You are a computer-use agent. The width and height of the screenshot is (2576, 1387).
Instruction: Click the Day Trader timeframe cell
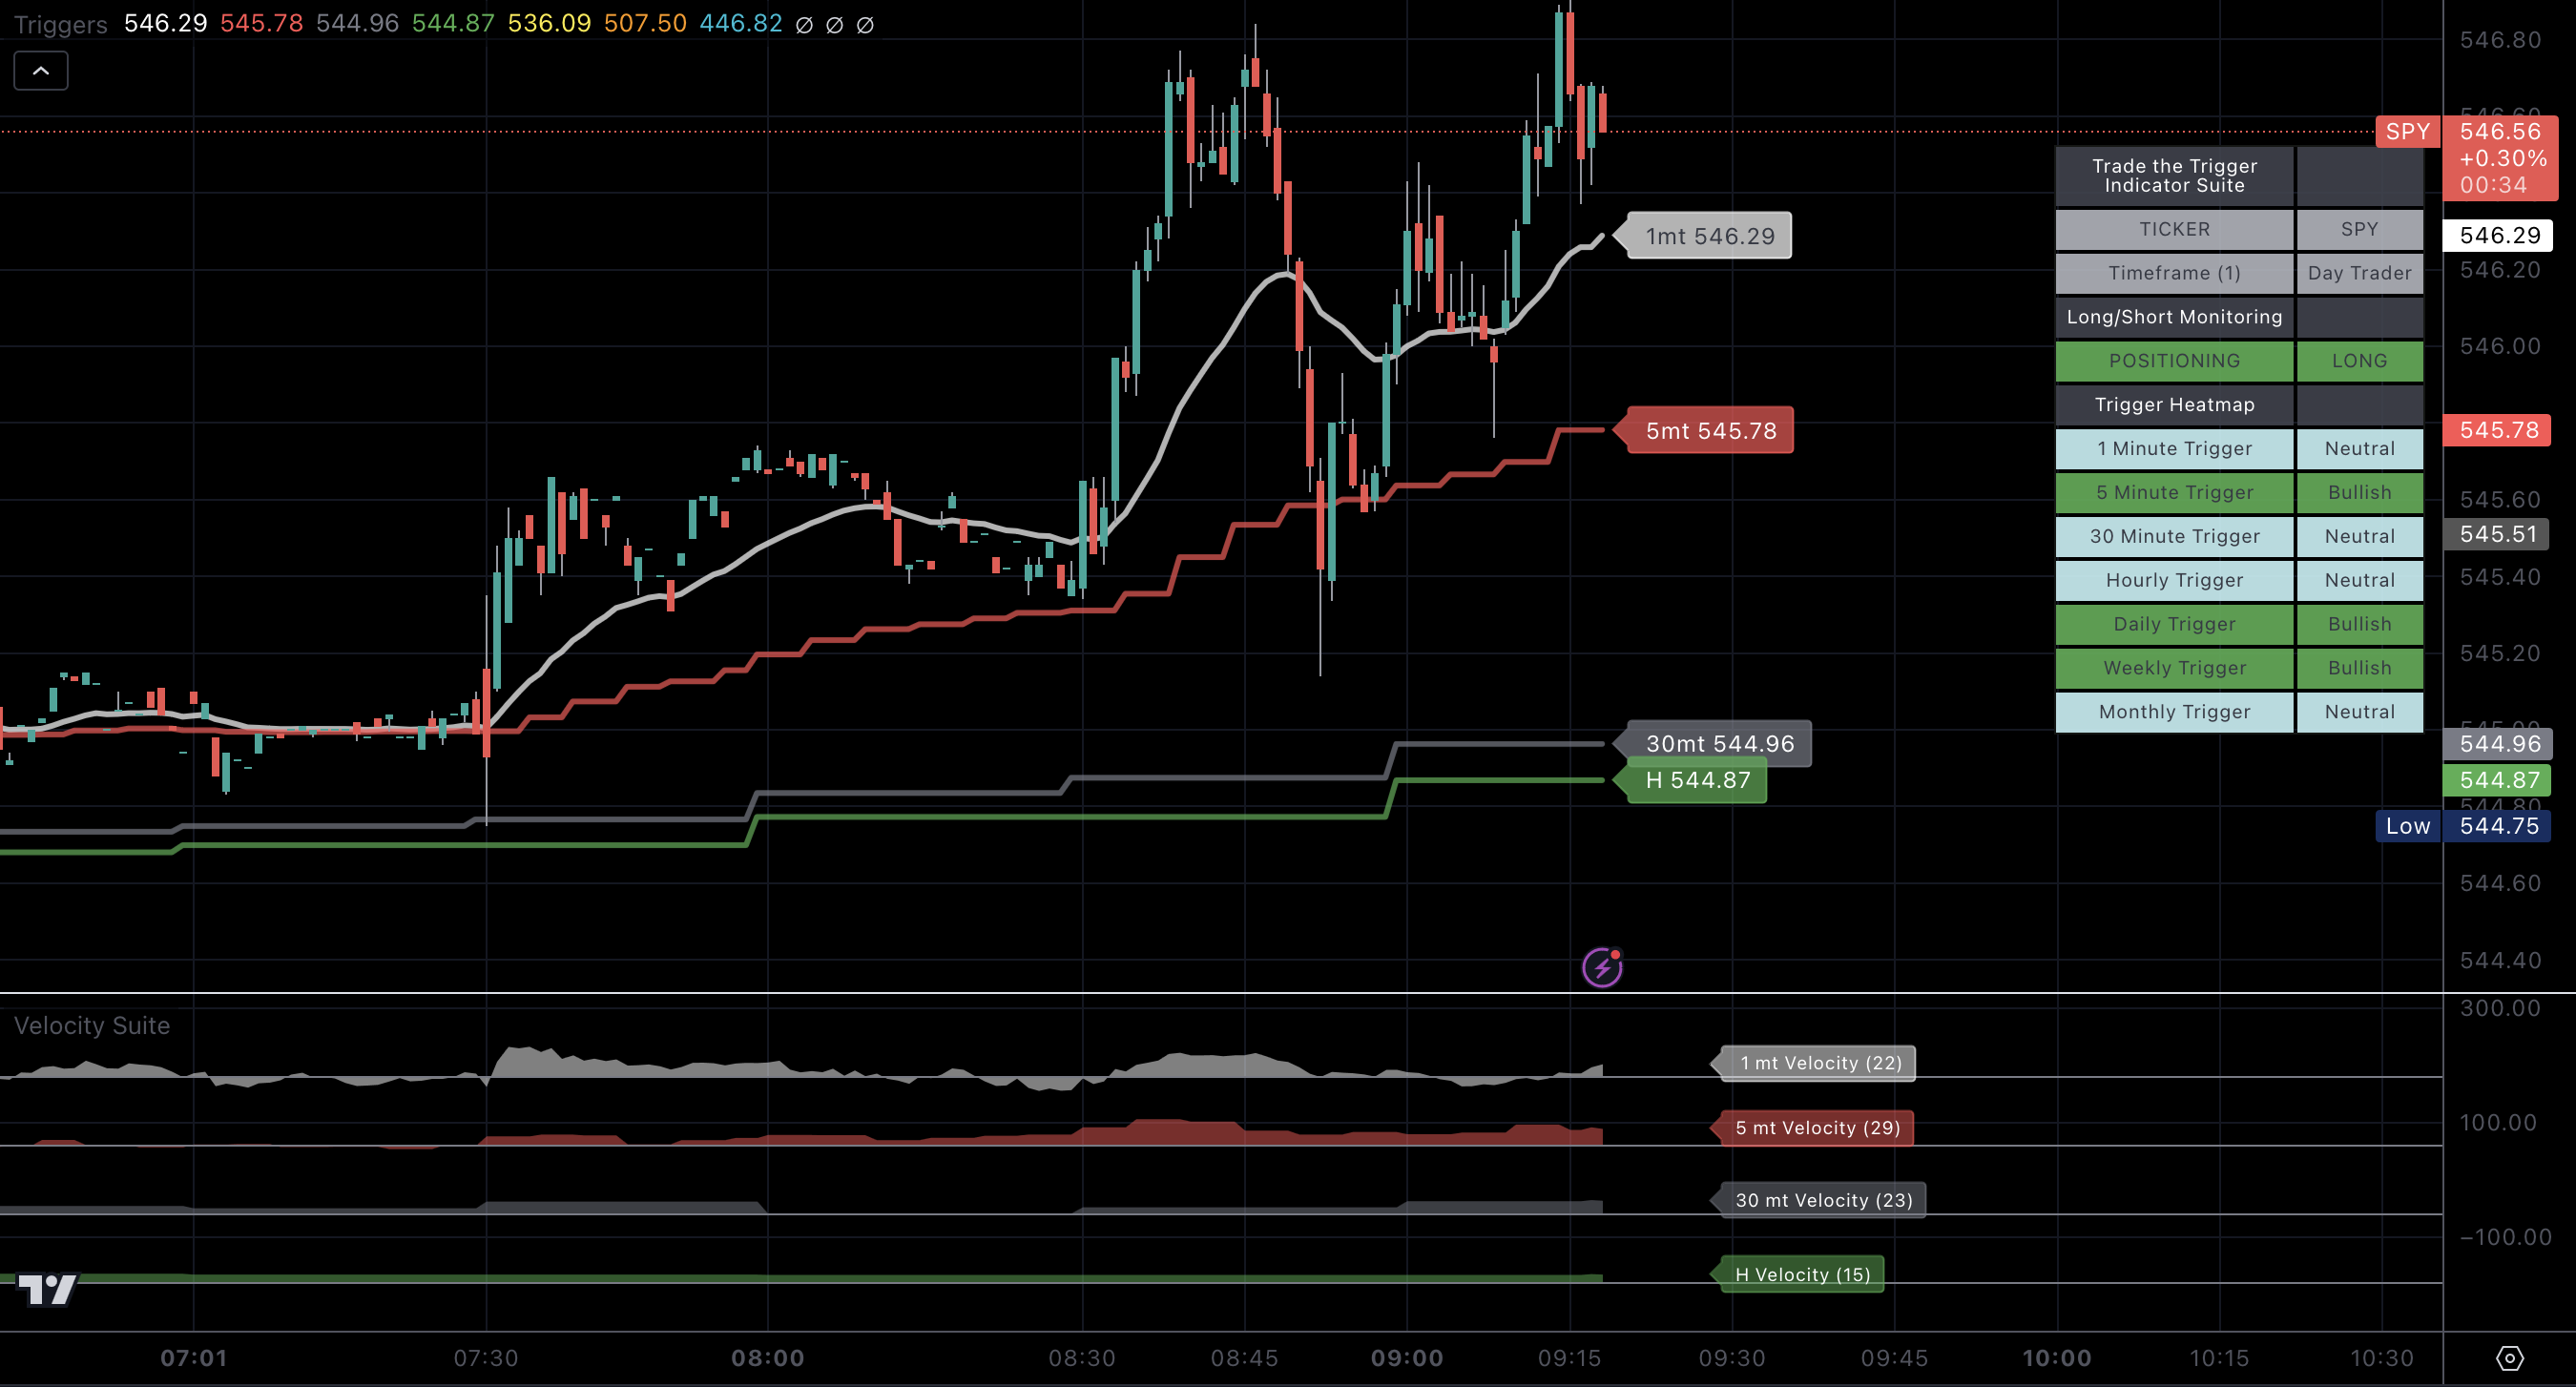(2359, 273)
